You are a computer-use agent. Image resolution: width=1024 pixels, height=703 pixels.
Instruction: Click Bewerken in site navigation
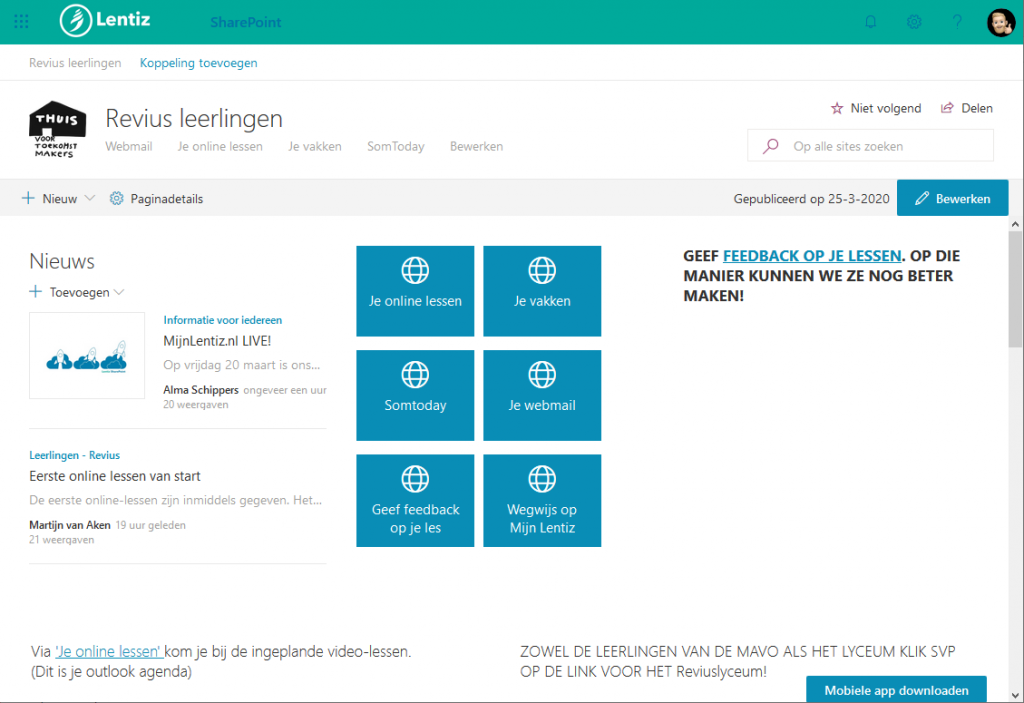click(476, 146)
